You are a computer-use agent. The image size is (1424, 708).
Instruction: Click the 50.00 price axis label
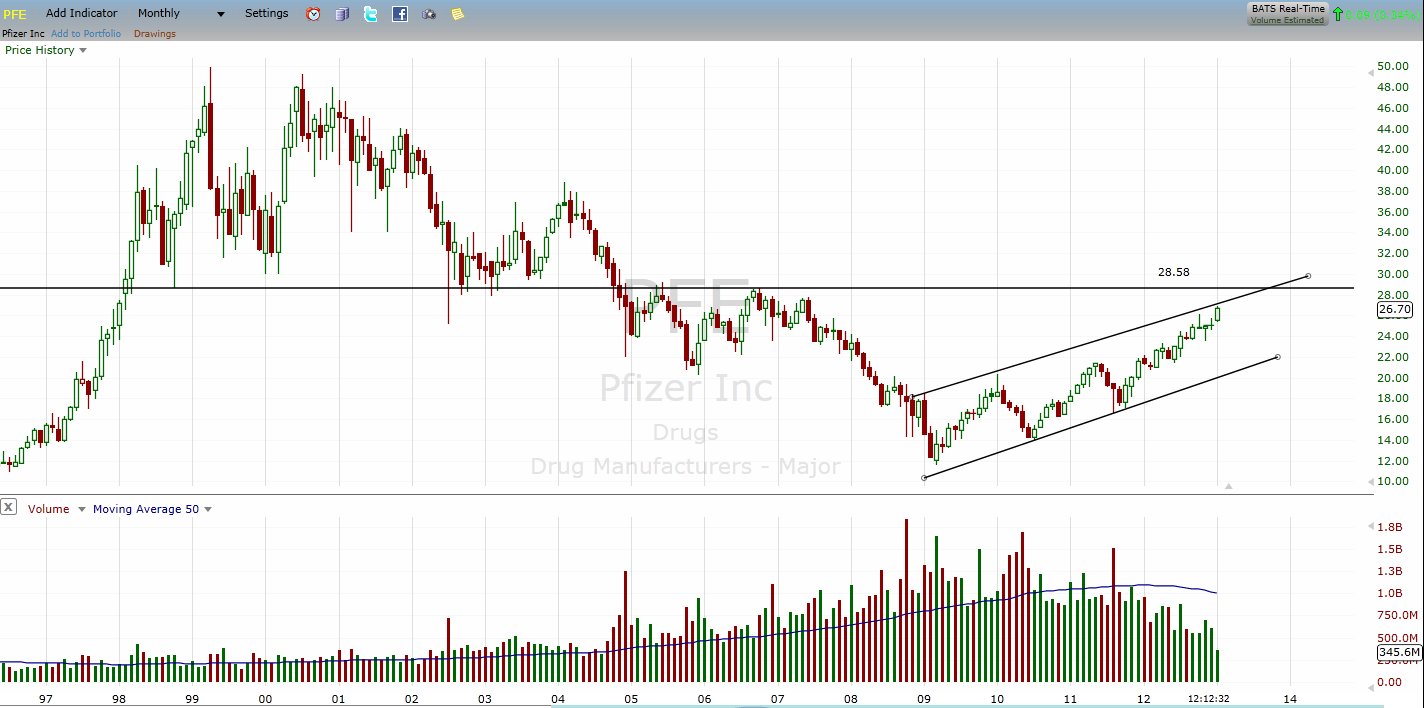(1393, 66)
